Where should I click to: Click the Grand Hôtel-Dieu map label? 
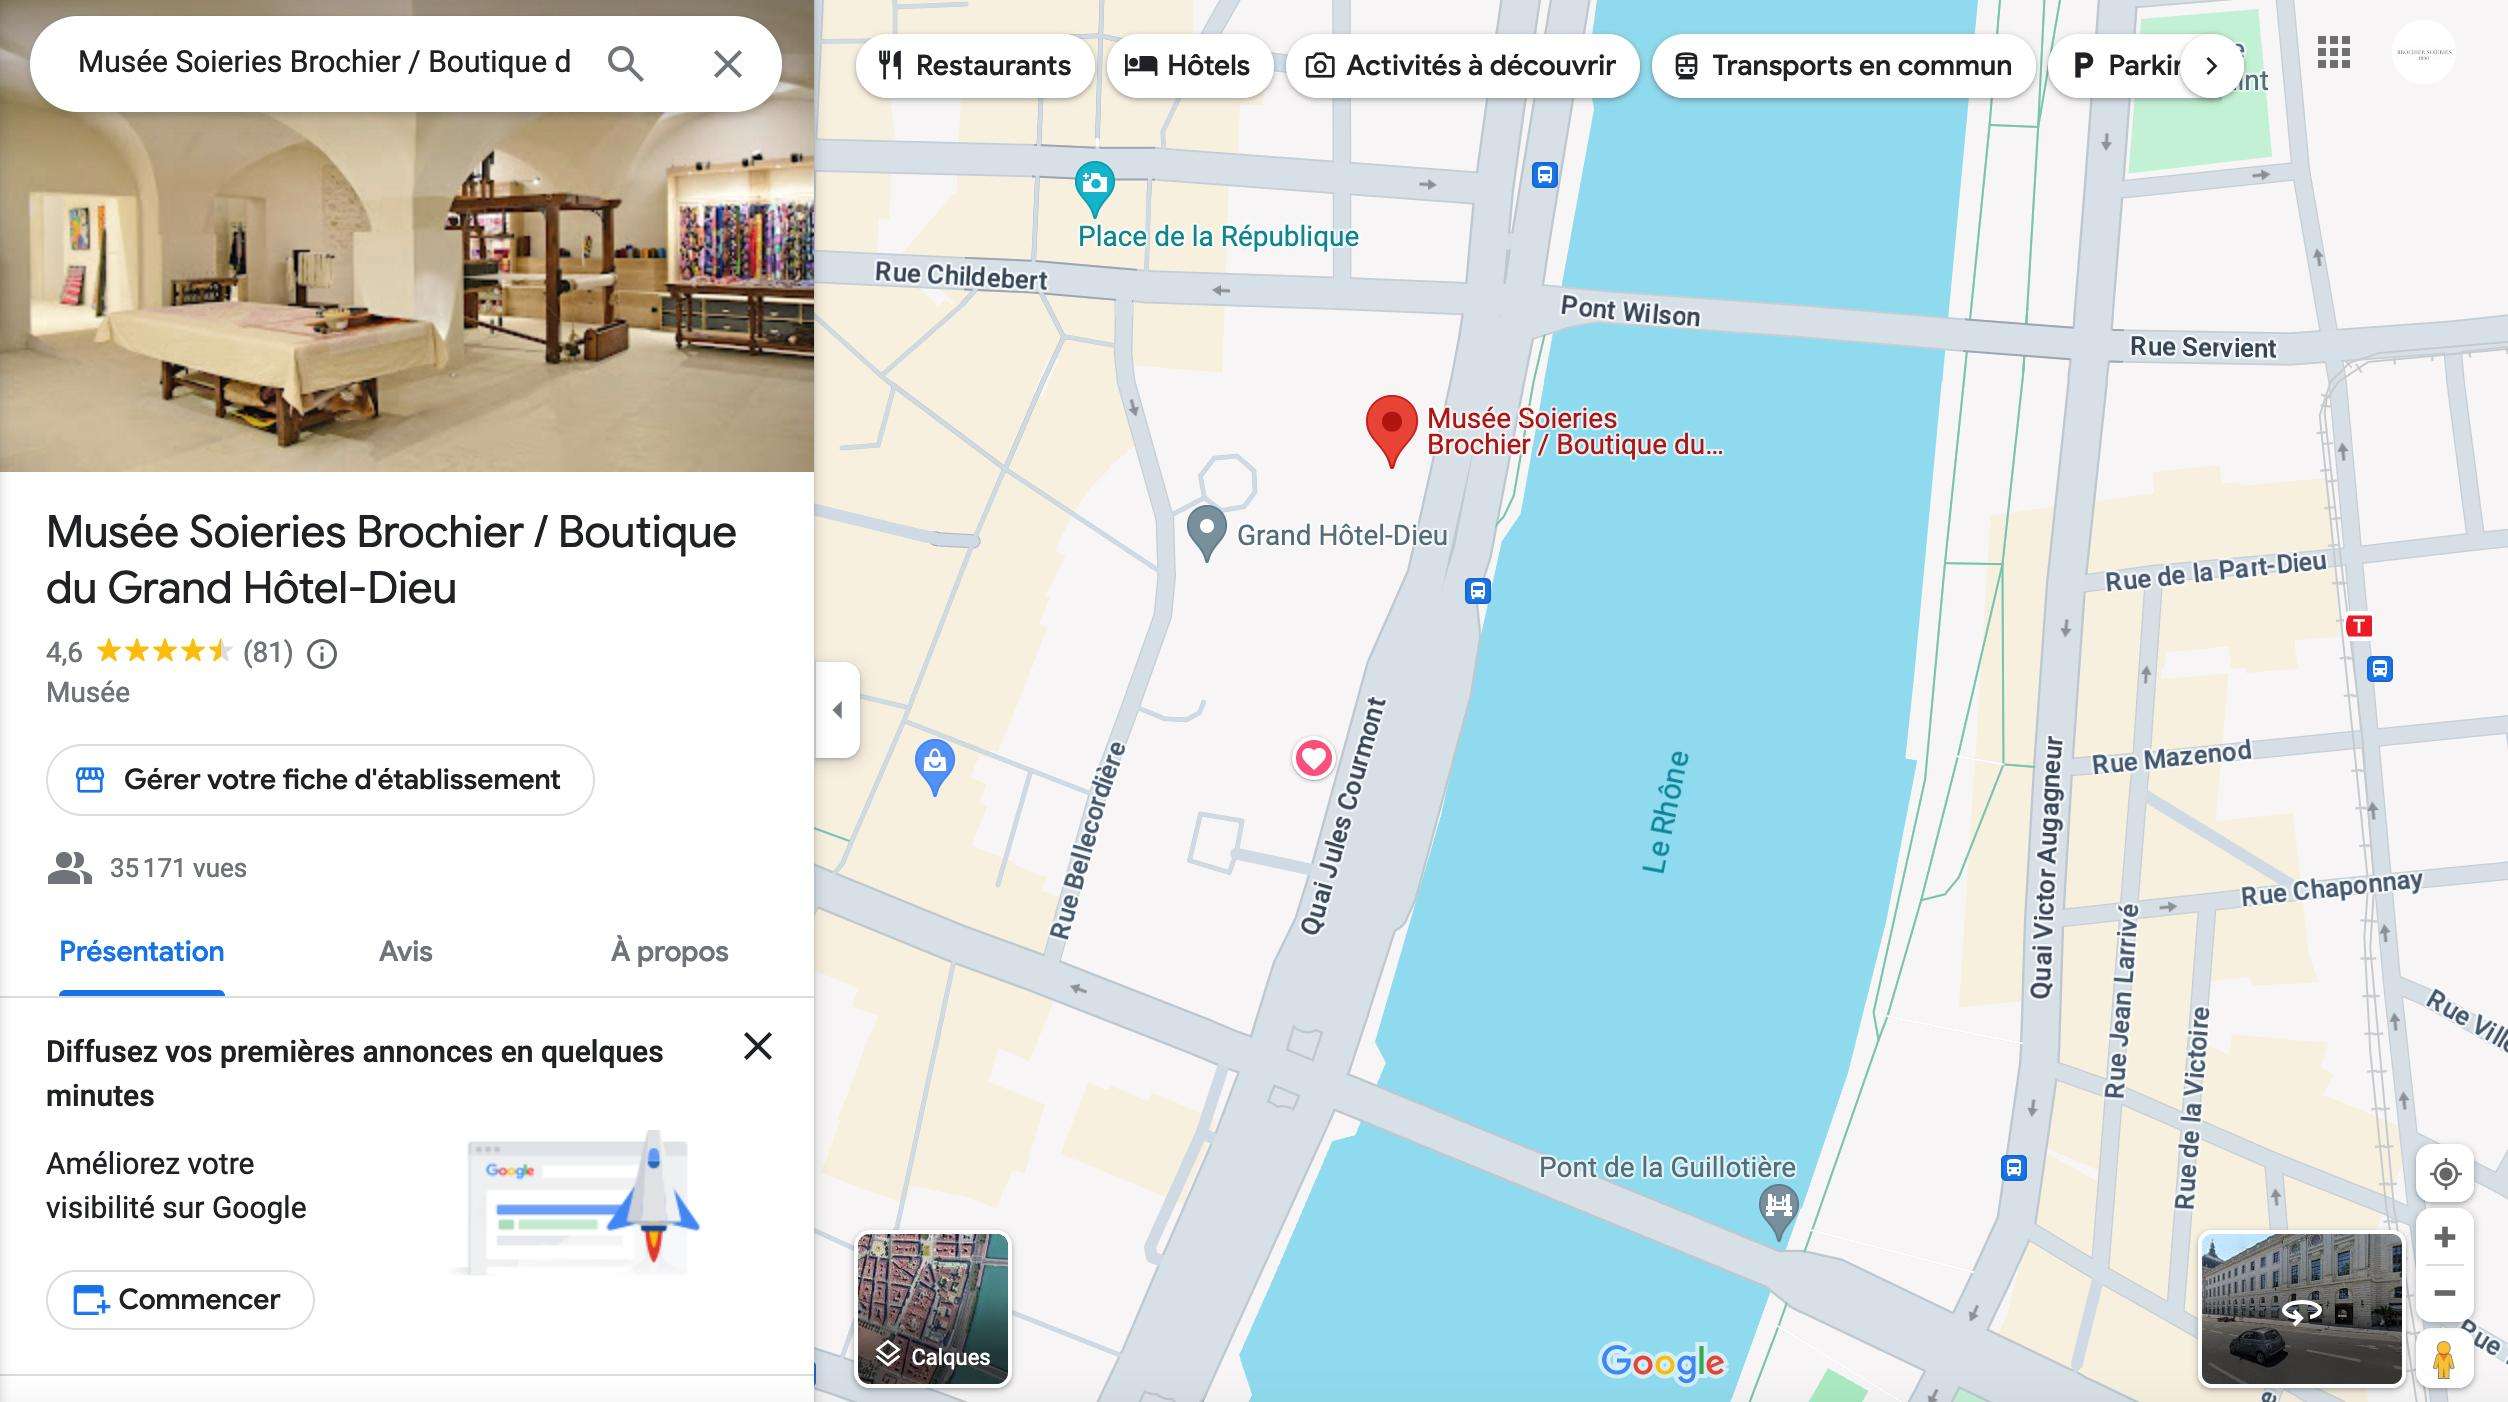tap(1342, 536)
